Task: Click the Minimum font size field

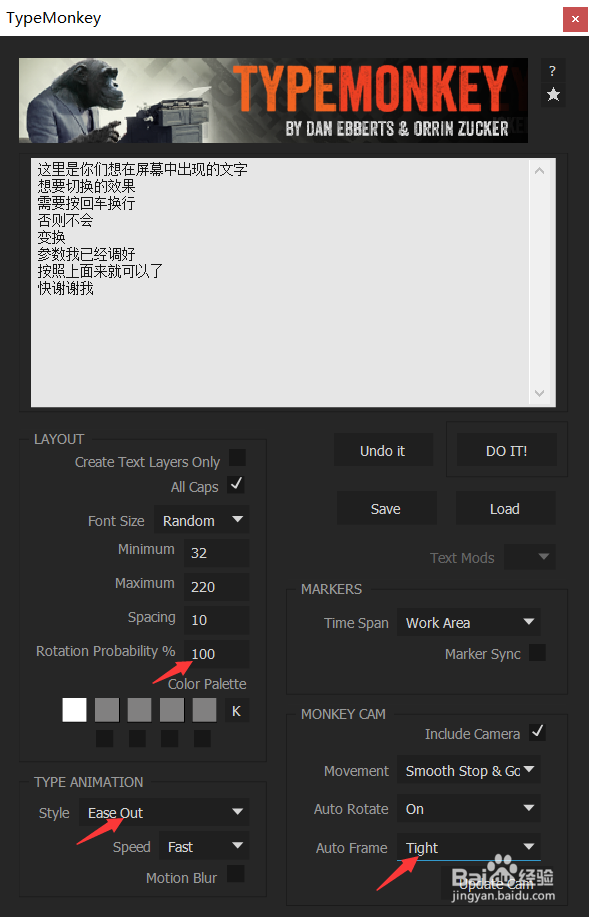Action: point(216,553)
